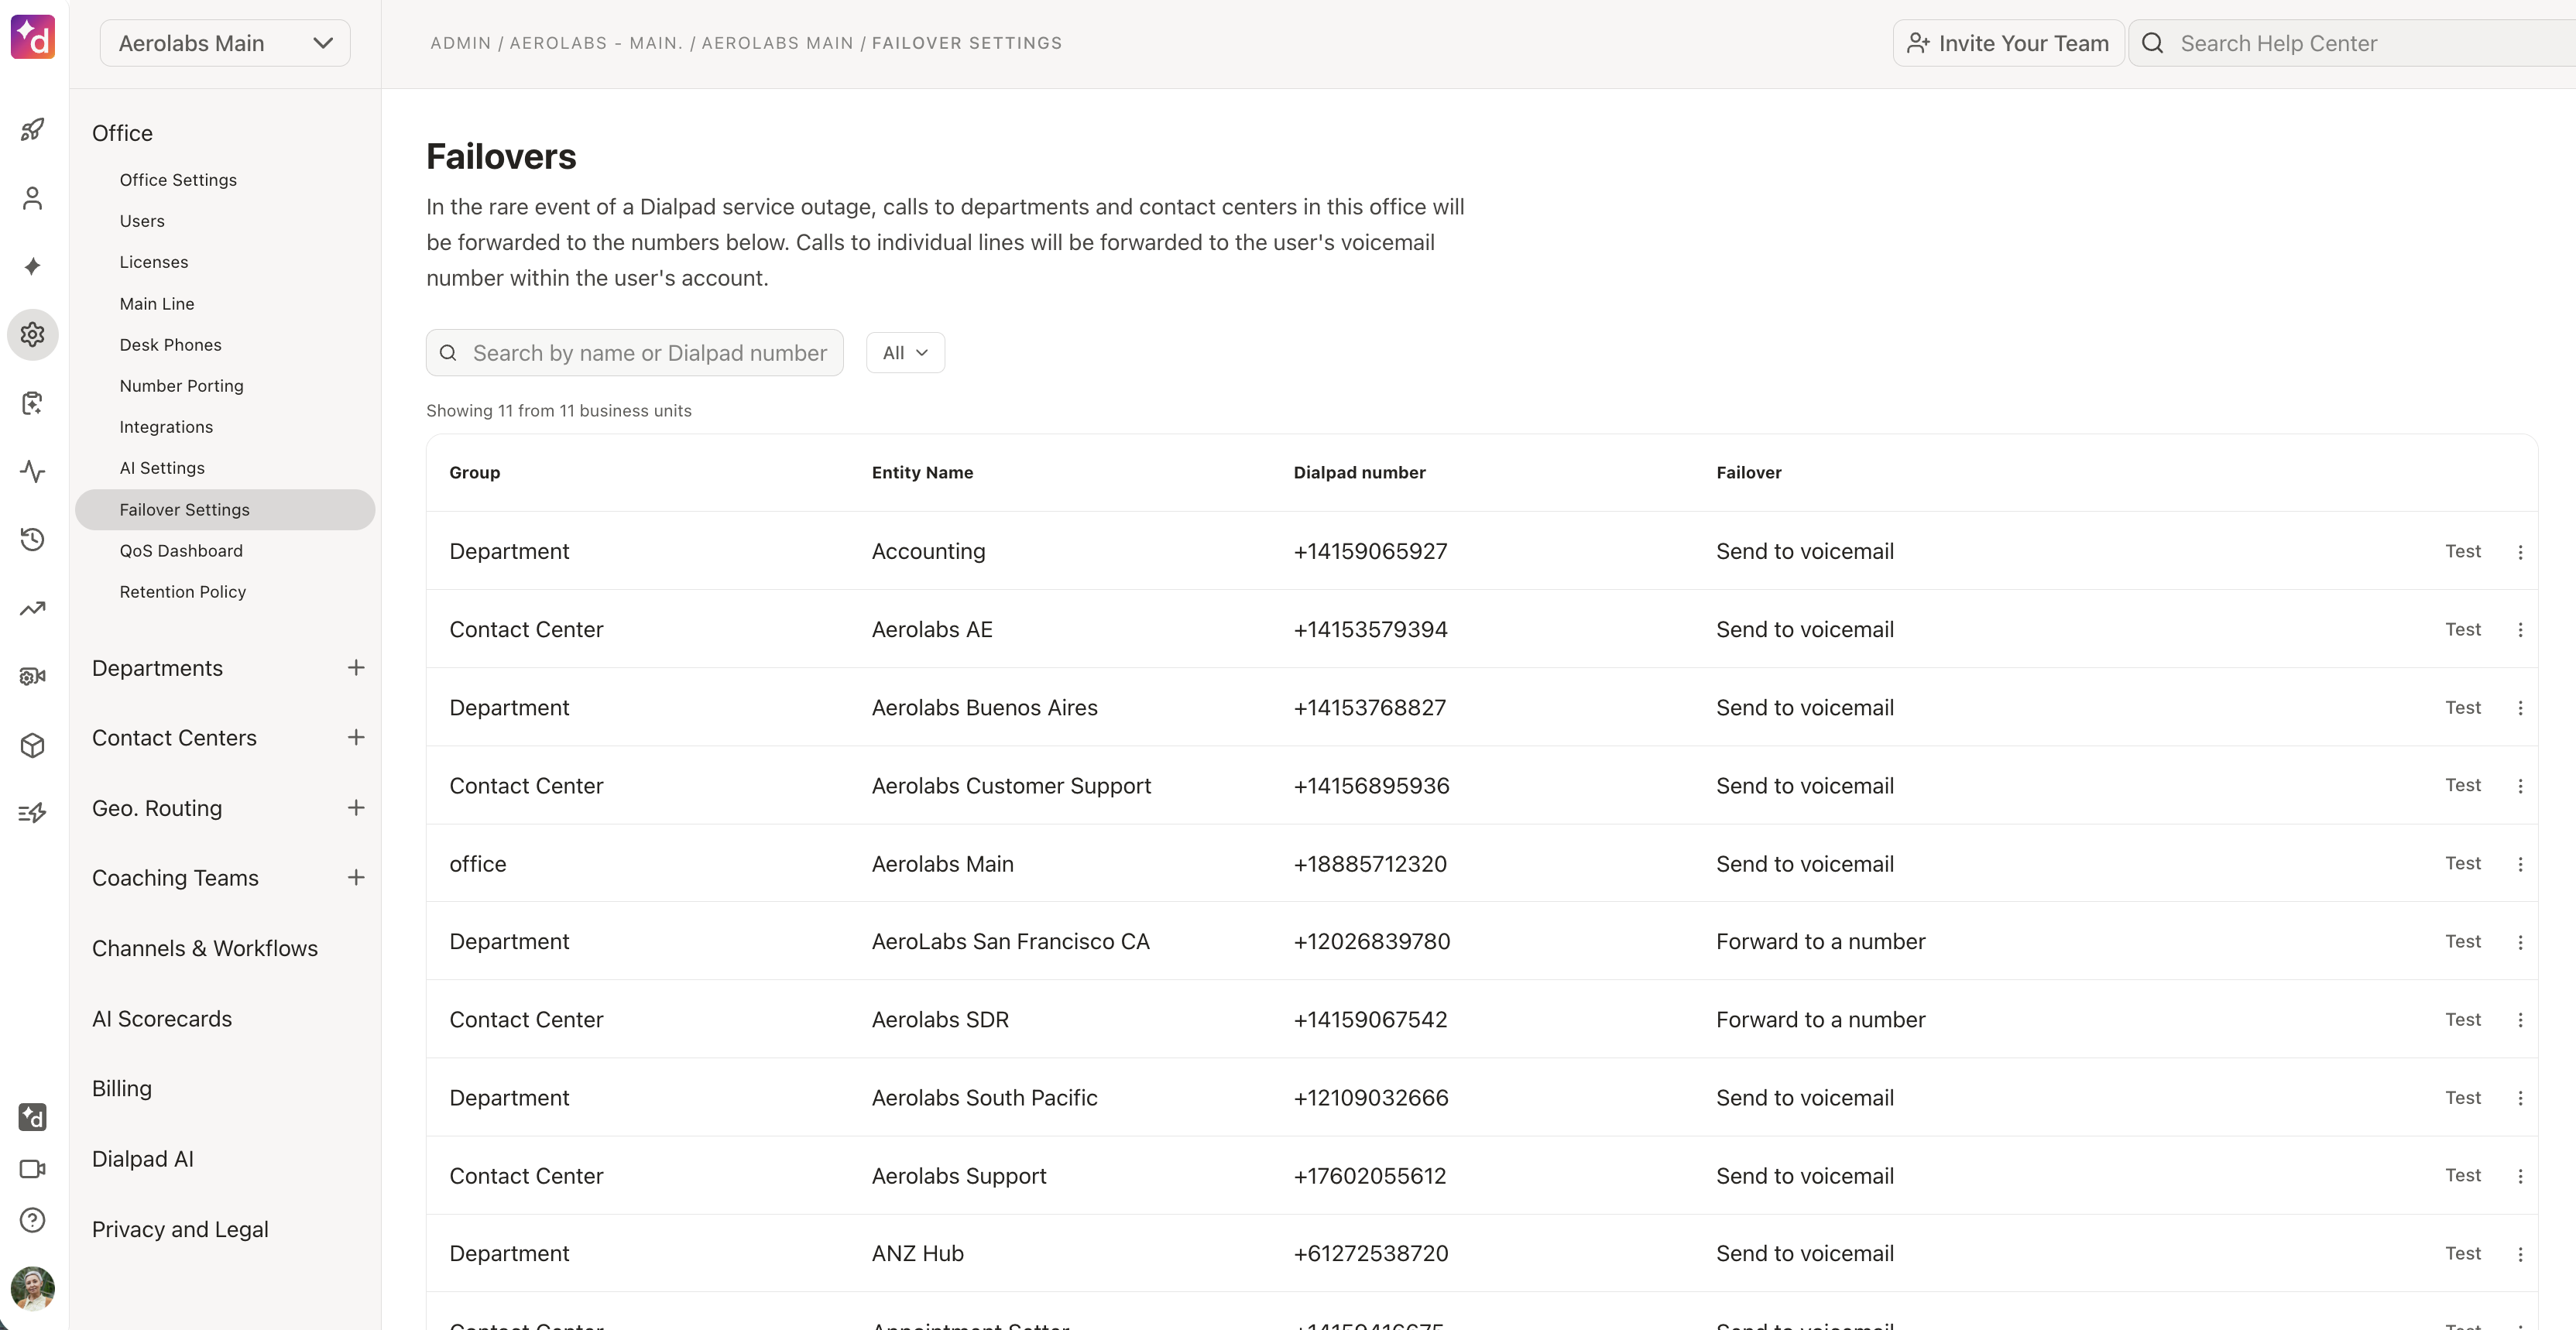This screenshot has width=2576, height=1330.
Task: Open Desk Phones page
Action: (x=171, y=345)
